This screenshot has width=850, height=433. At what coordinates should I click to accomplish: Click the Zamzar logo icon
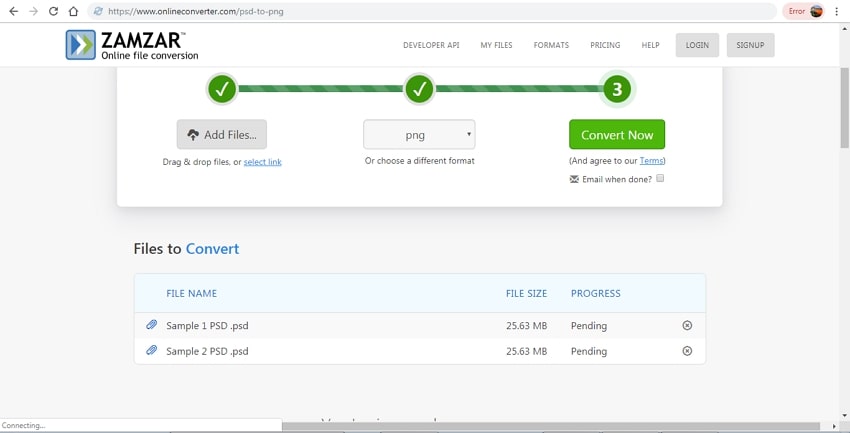pos(80,45)
